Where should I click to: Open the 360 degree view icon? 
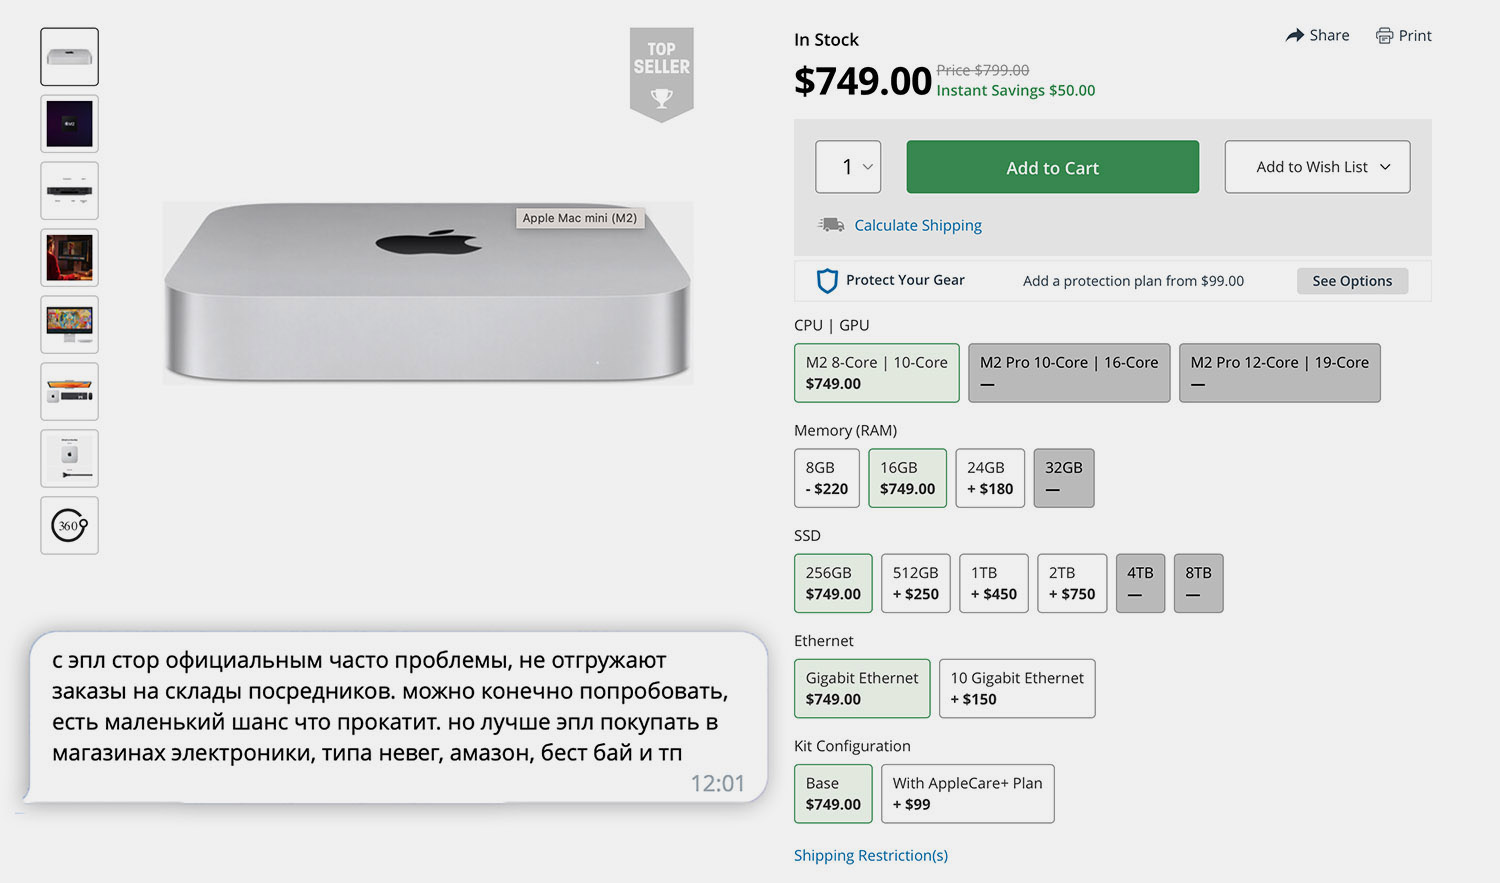[69, 525]
